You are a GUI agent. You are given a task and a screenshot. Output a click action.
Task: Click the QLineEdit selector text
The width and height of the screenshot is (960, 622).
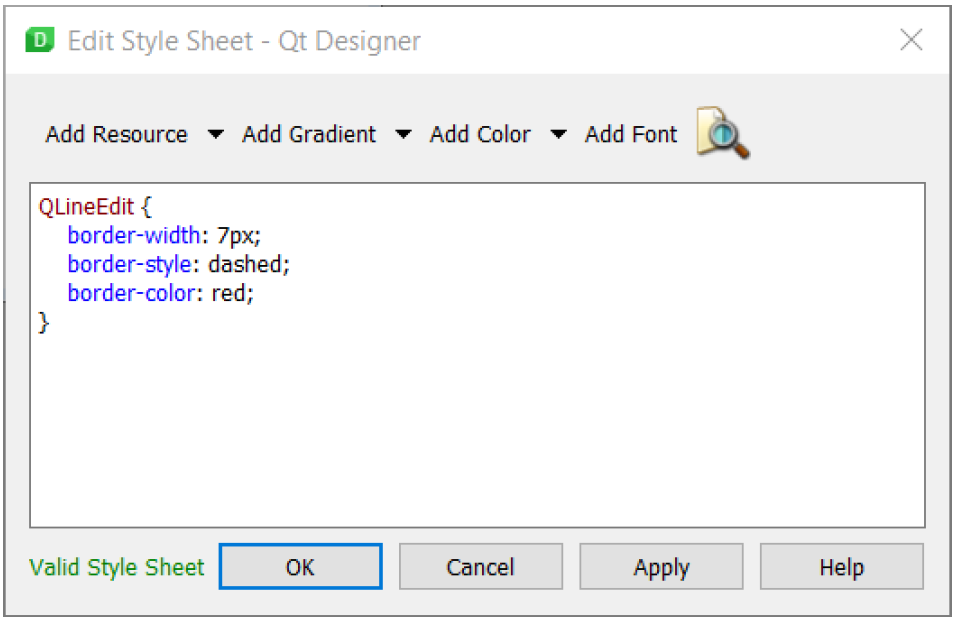(86, 207)
